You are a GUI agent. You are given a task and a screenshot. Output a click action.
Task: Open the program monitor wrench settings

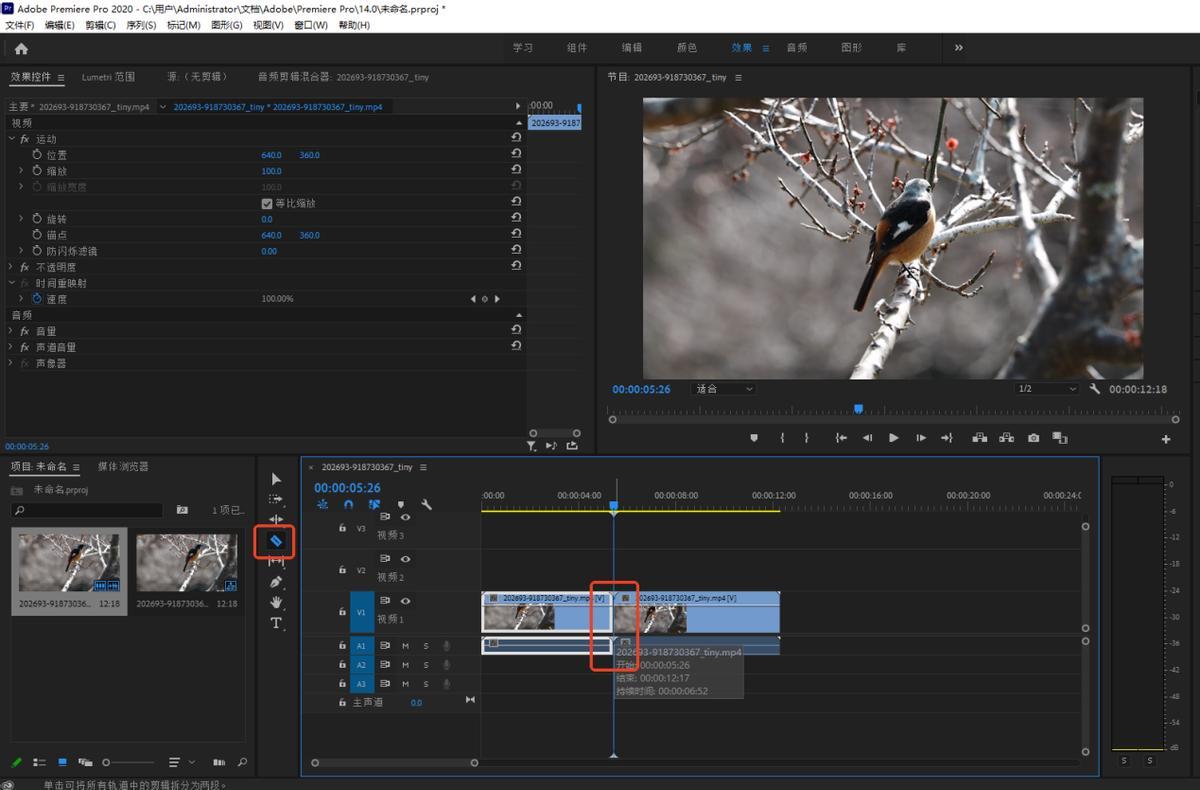tap(1095, 389)
